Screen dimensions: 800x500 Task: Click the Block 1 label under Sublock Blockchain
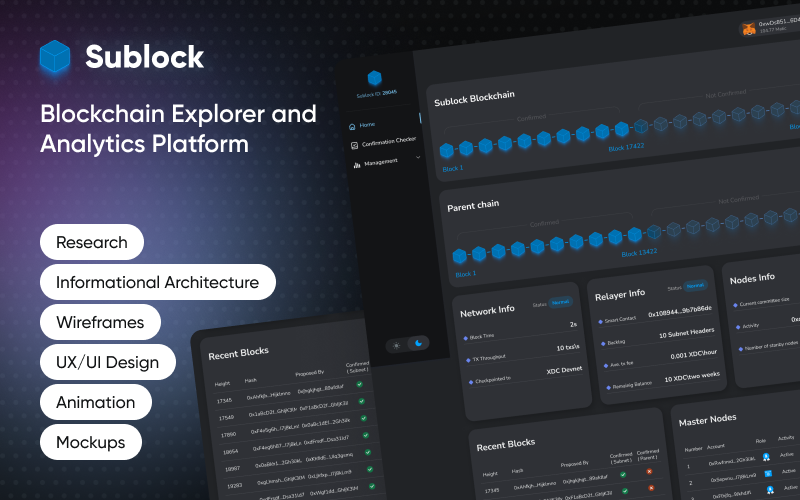coord(453,168)
